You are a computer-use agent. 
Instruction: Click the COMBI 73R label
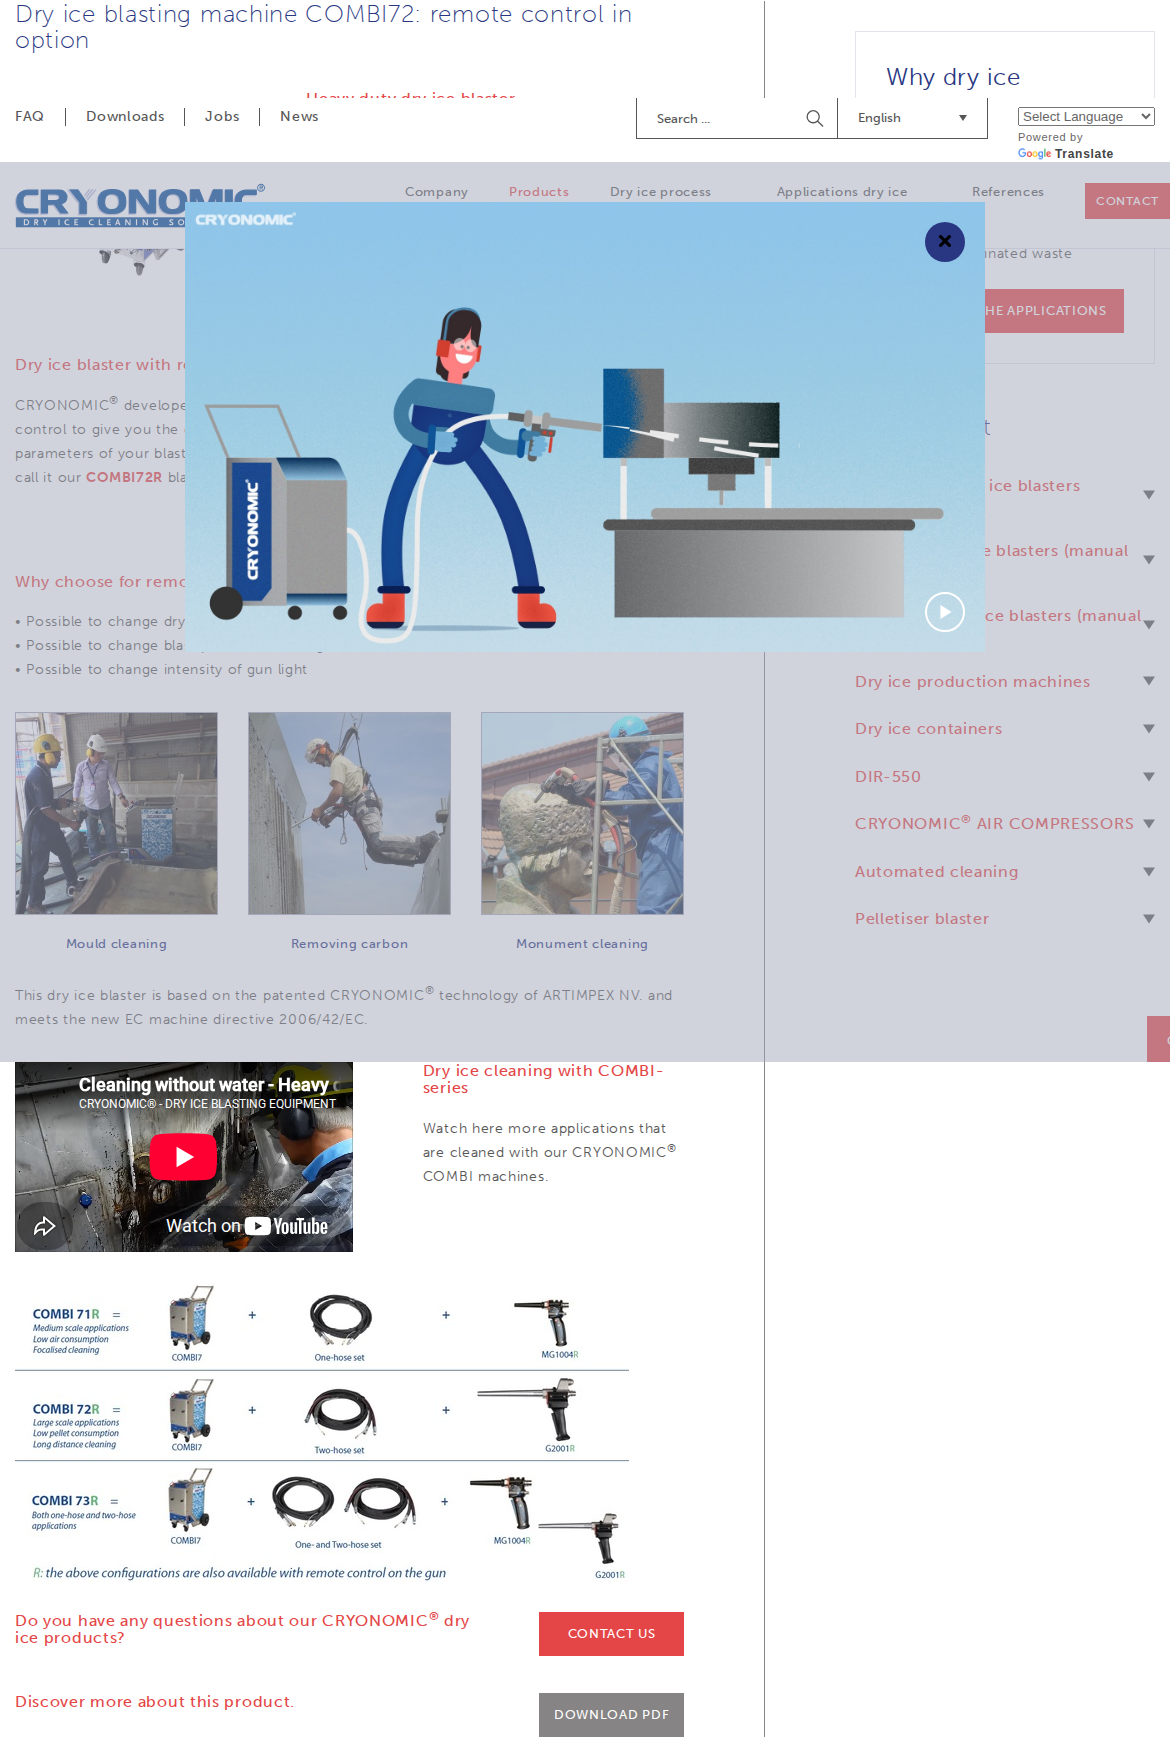(x=65, y=1501)
